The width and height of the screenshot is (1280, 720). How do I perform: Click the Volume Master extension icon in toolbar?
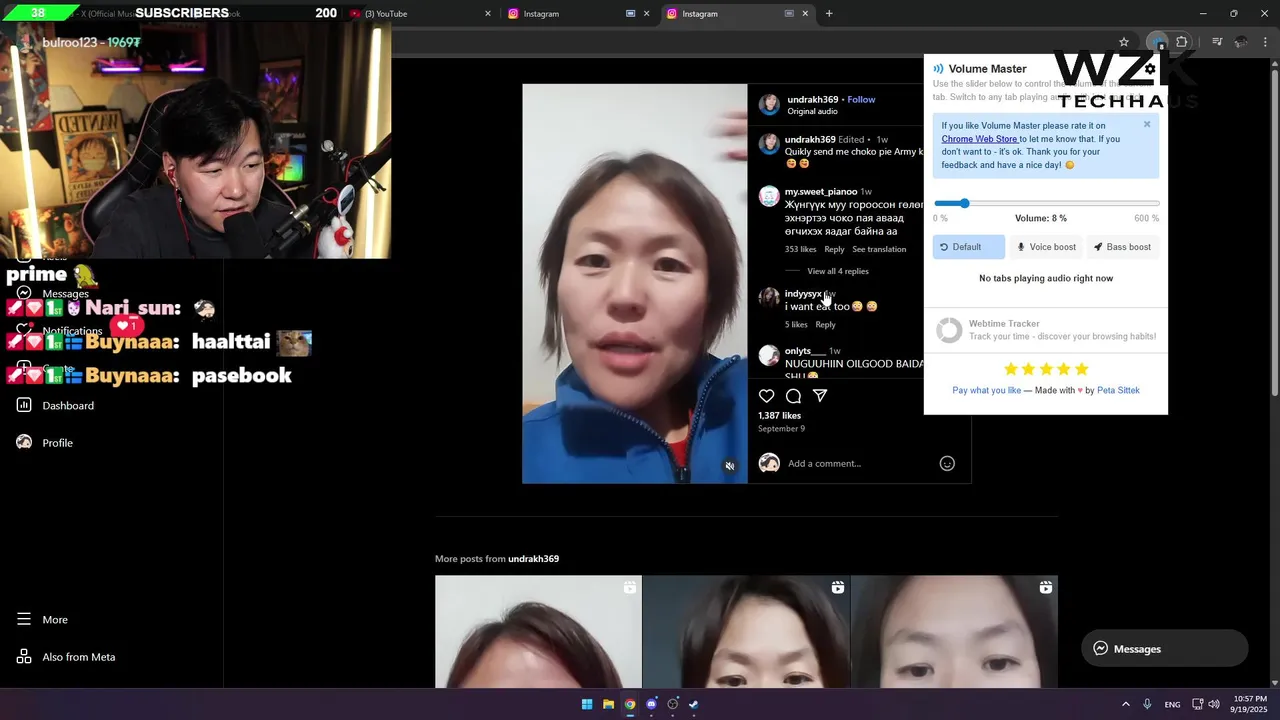[1157, 42]
